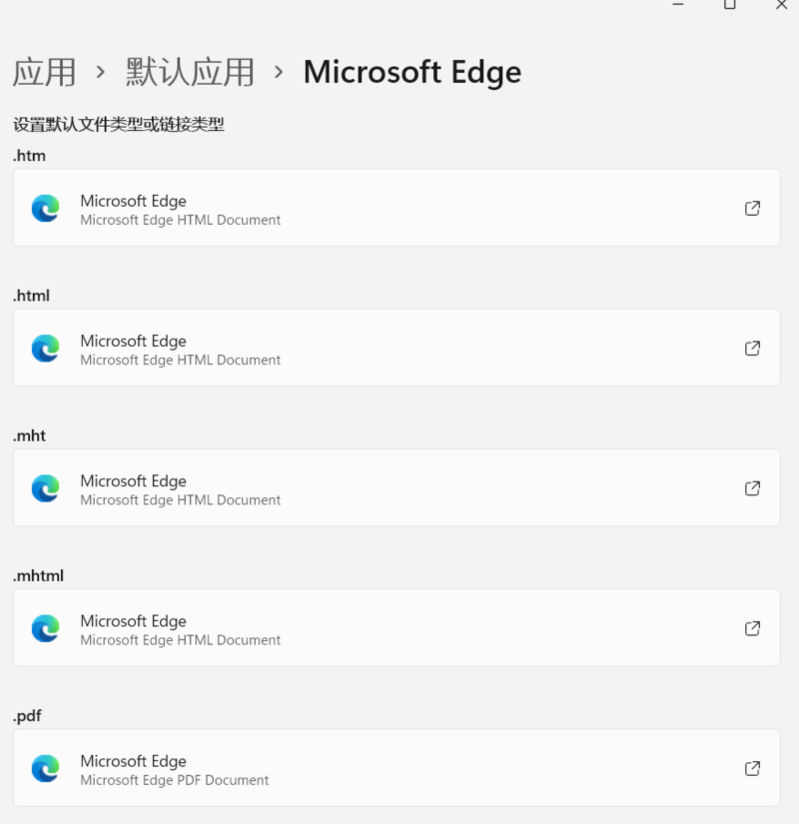Open the .htm default app card
799x824 pixels.
396,208
